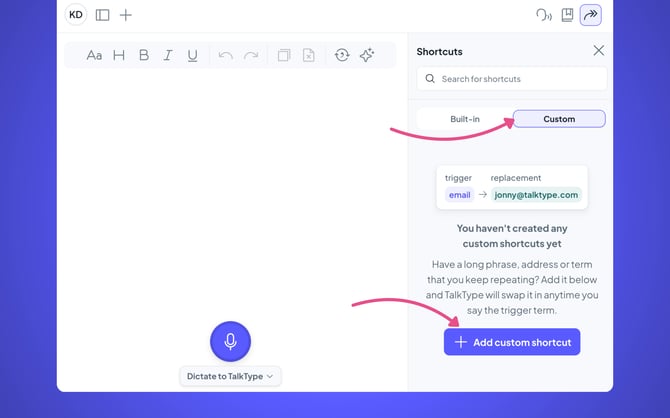Click the circular refresh question icon
This screenshot has width=670, height=418.
click(342, 55)
